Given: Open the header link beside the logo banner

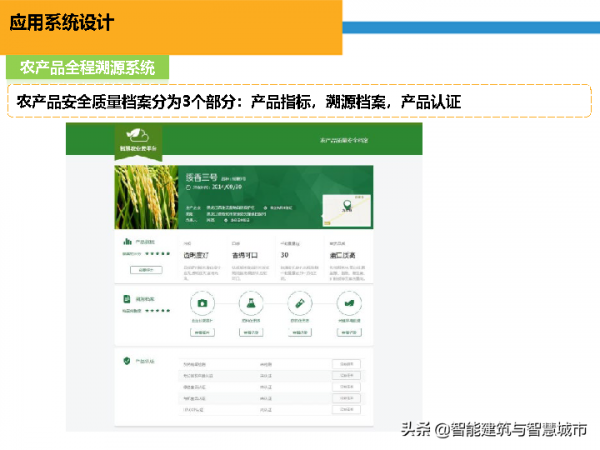Looking at the screenshot, I should pyautogui.click(x=344, y=140).
